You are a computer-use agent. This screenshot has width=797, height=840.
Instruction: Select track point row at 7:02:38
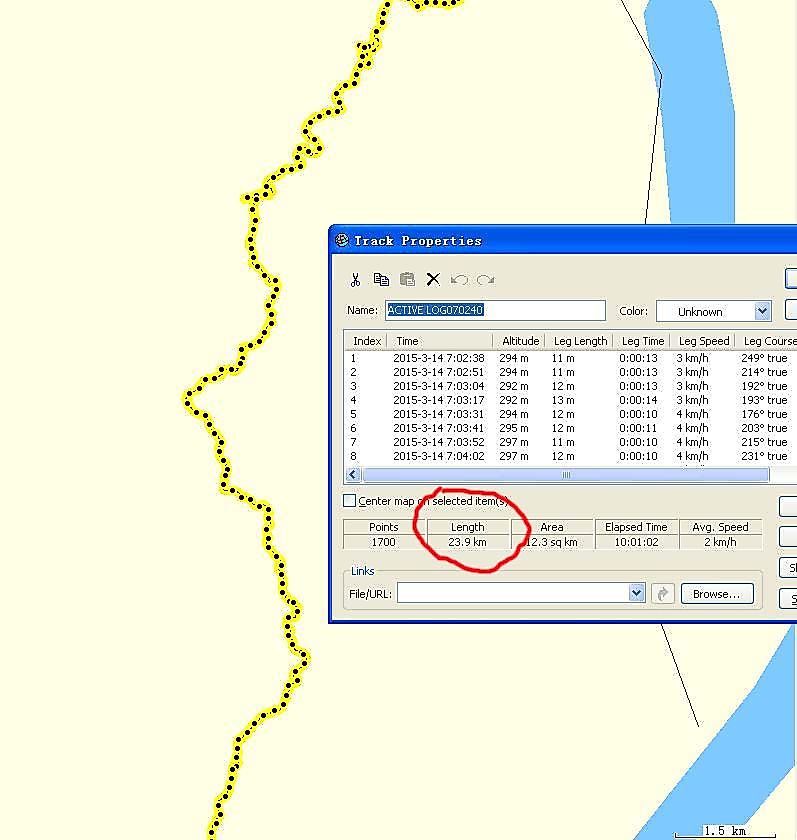pyautogui.click(x=438, y=358)
